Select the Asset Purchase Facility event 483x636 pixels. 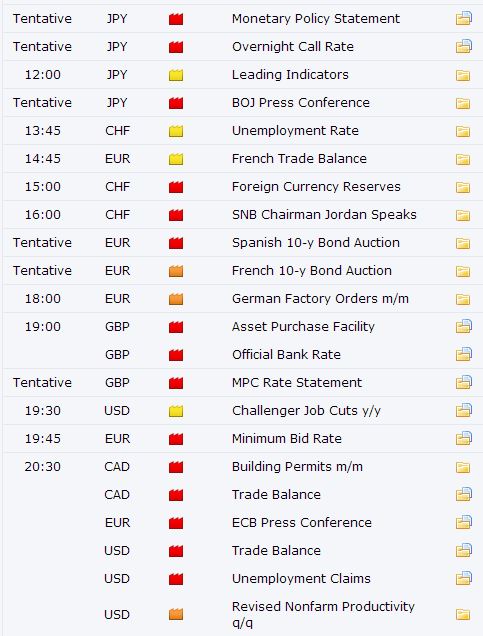coord(303,327)
